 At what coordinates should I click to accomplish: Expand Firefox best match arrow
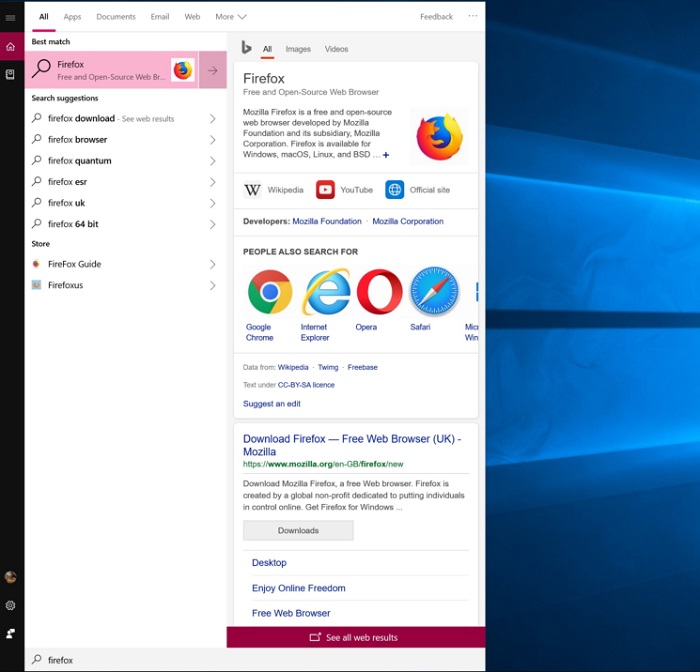[x=212, y=70]
